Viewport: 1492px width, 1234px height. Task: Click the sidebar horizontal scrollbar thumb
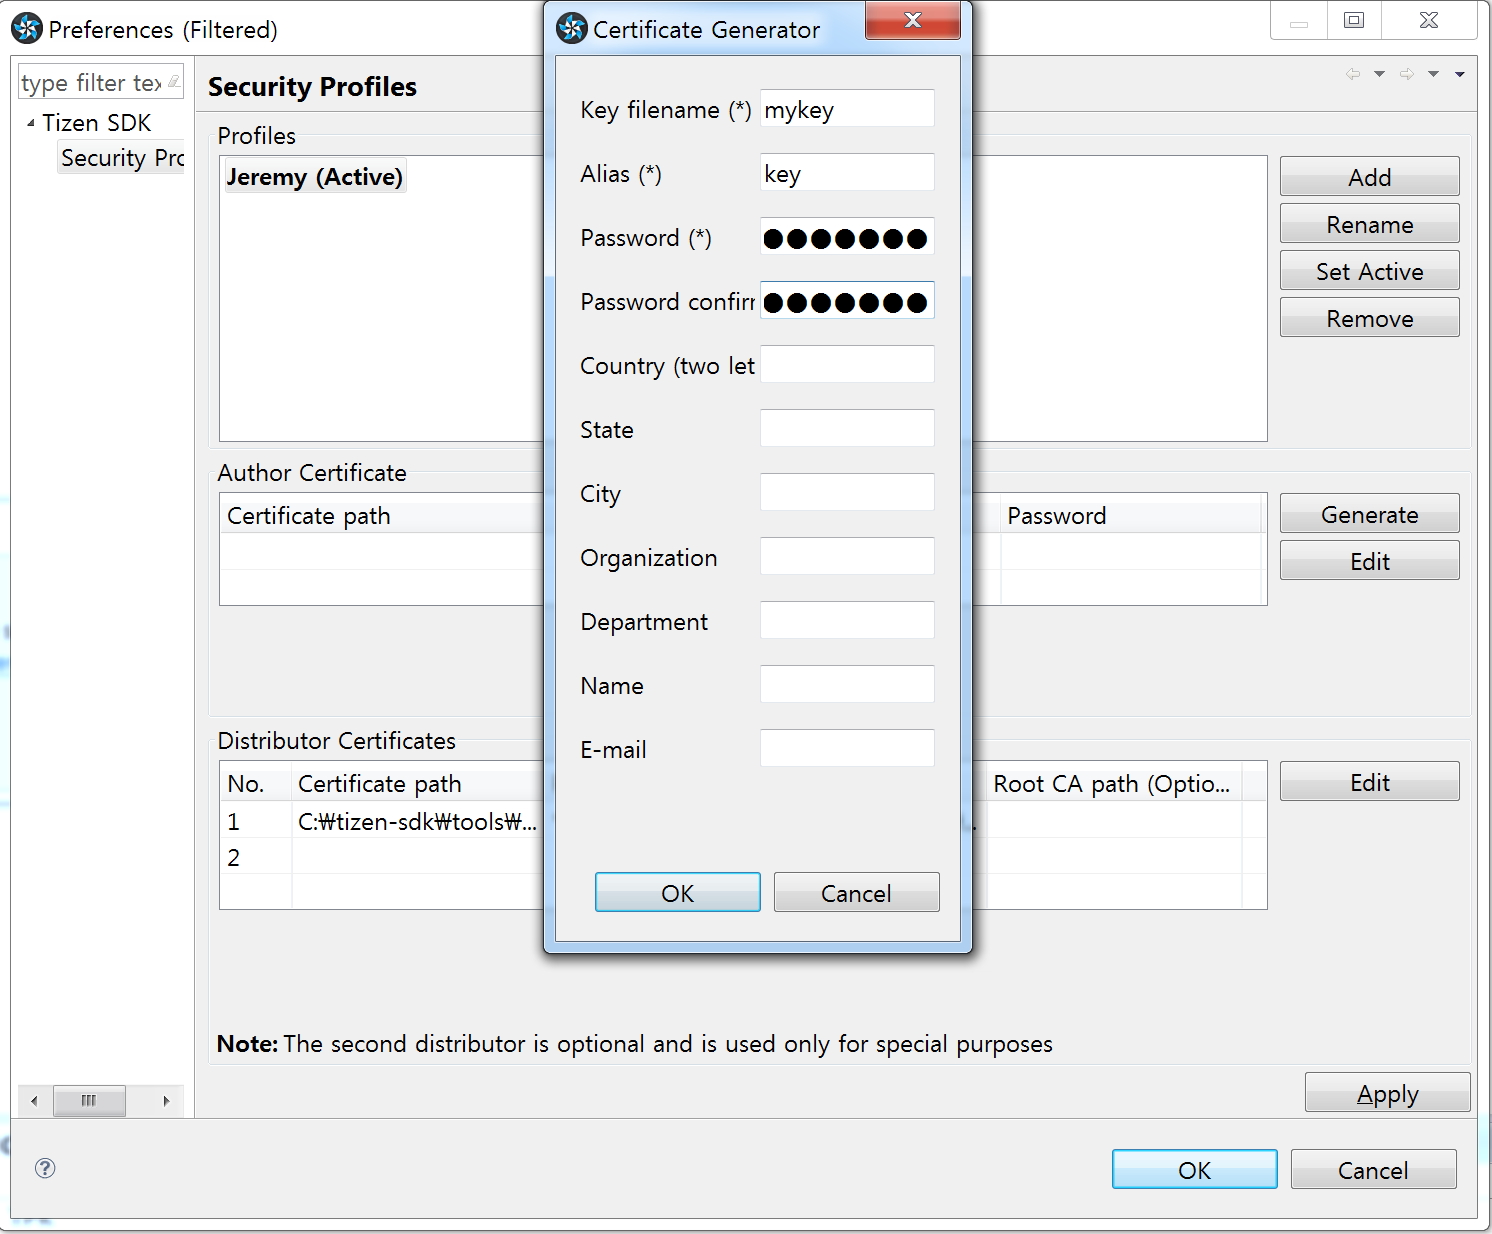pyautogui.click(x=89, y=1101)
